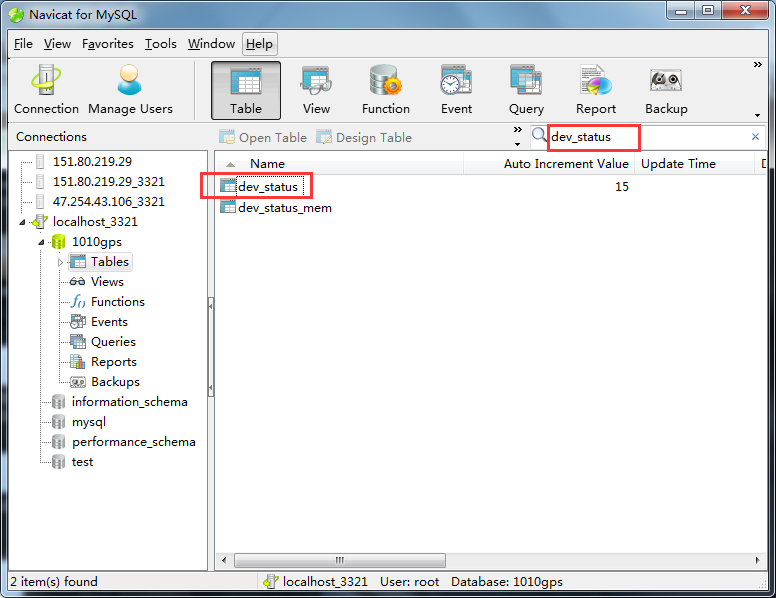Click the information_schema database icon

(x=58, y=401)
